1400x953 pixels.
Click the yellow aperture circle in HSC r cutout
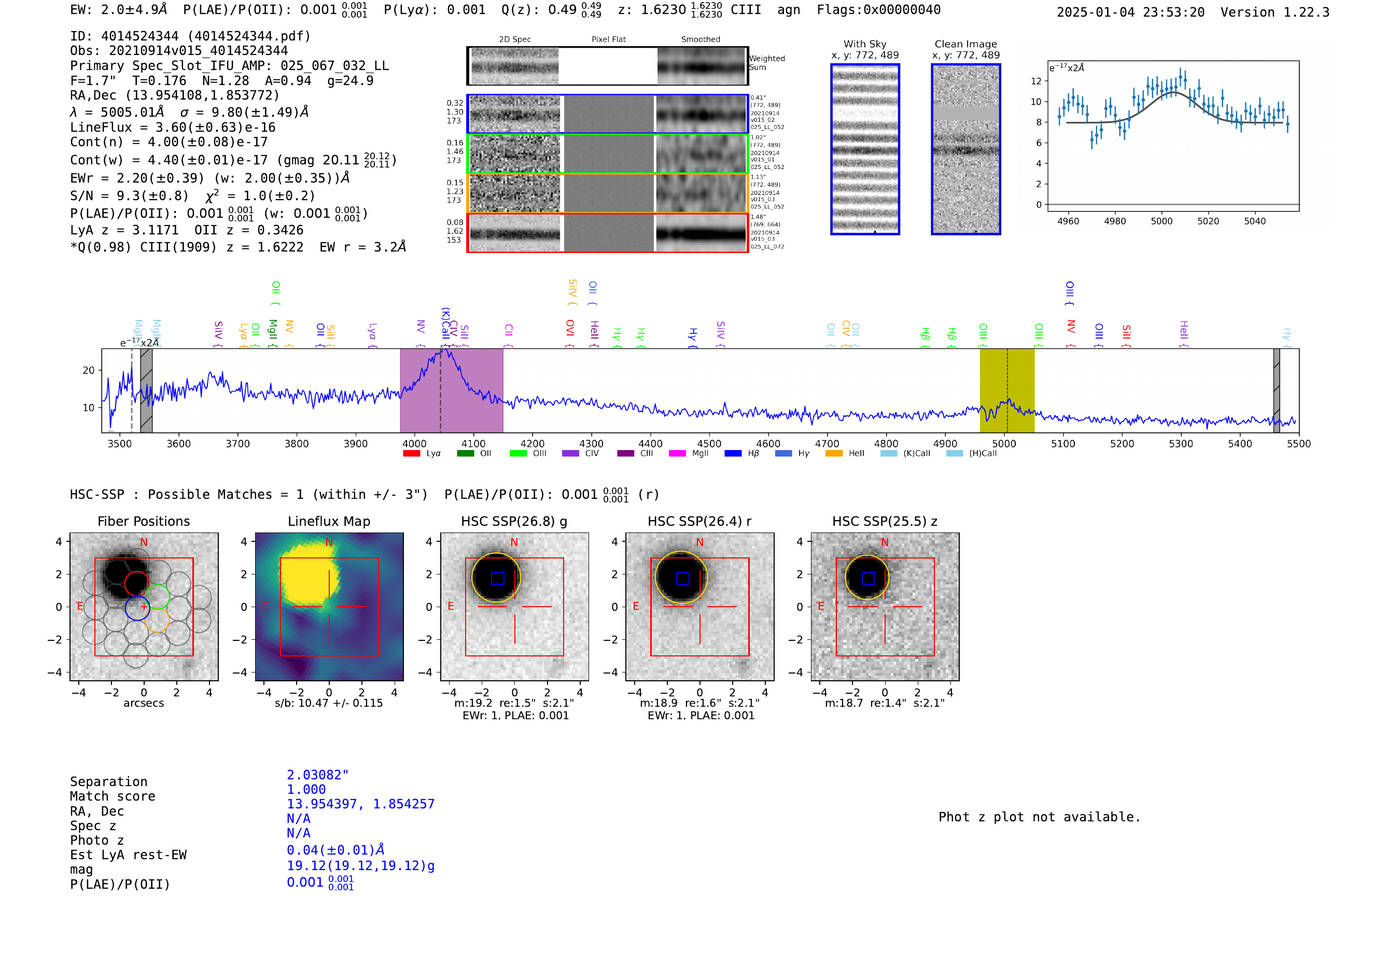681,578
